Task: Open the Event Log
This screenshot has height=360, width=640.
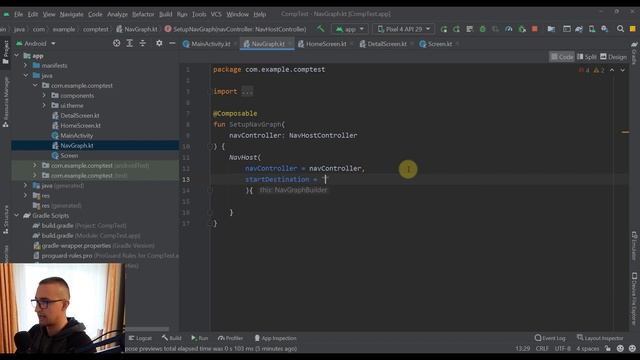Action: 550,338
